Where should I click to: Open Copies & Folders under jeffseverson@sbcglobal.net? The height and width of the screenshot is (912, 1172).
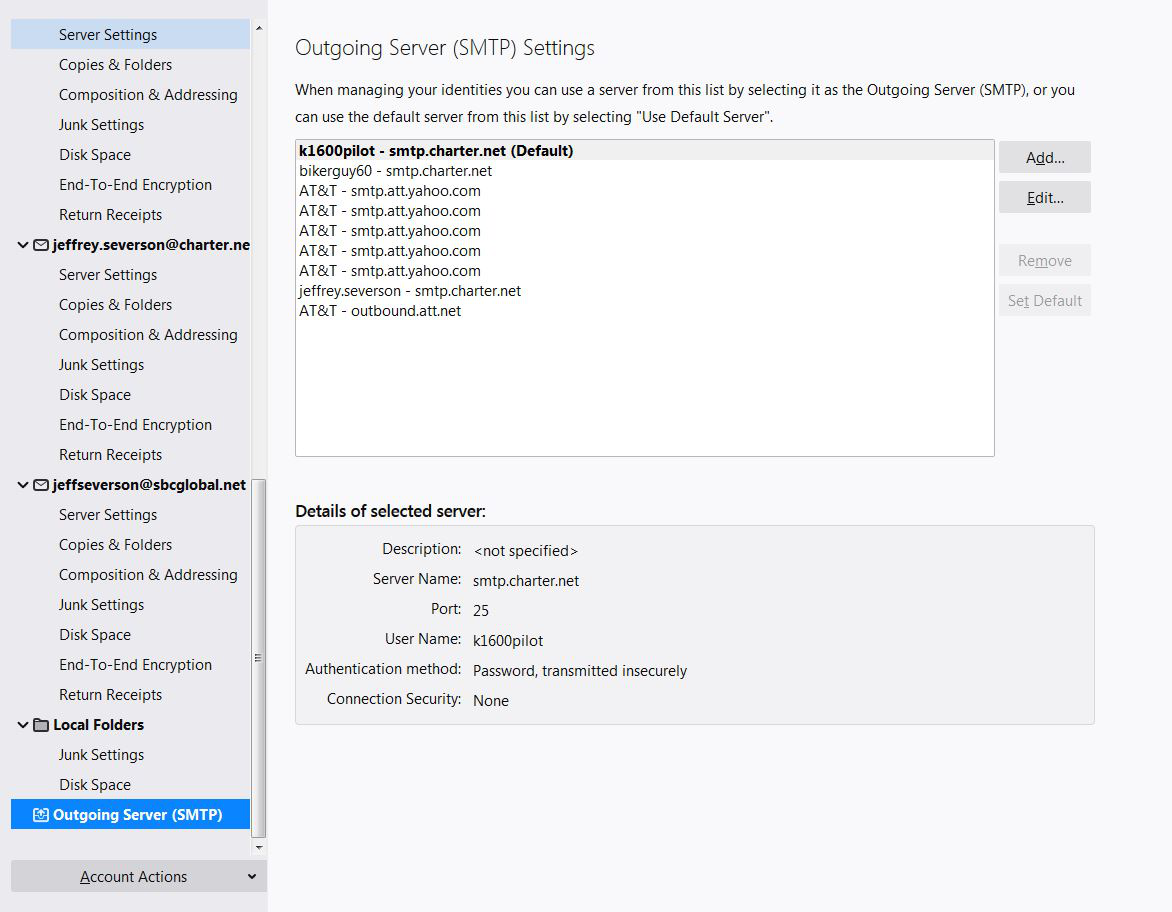[x=115, y=545]
